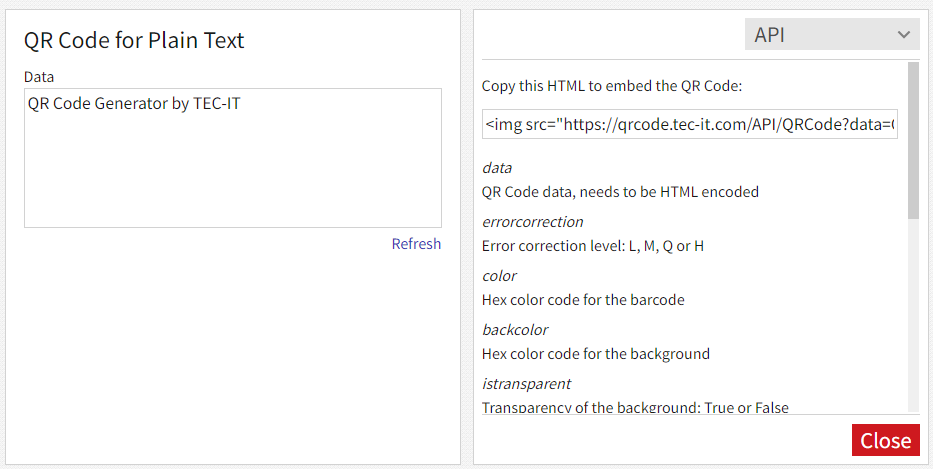Click the 'Hex color code for the barcode' text
The image size is (933, 469).
(583, 300)
